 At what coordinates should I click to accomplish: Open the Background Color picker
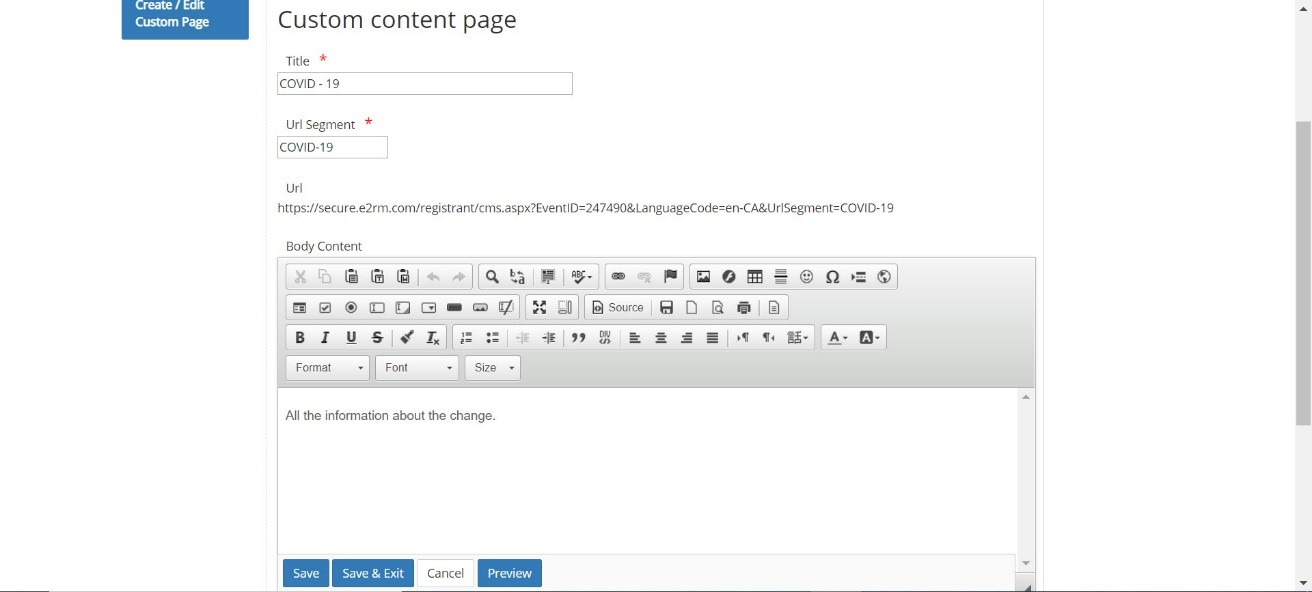point(870,337)
